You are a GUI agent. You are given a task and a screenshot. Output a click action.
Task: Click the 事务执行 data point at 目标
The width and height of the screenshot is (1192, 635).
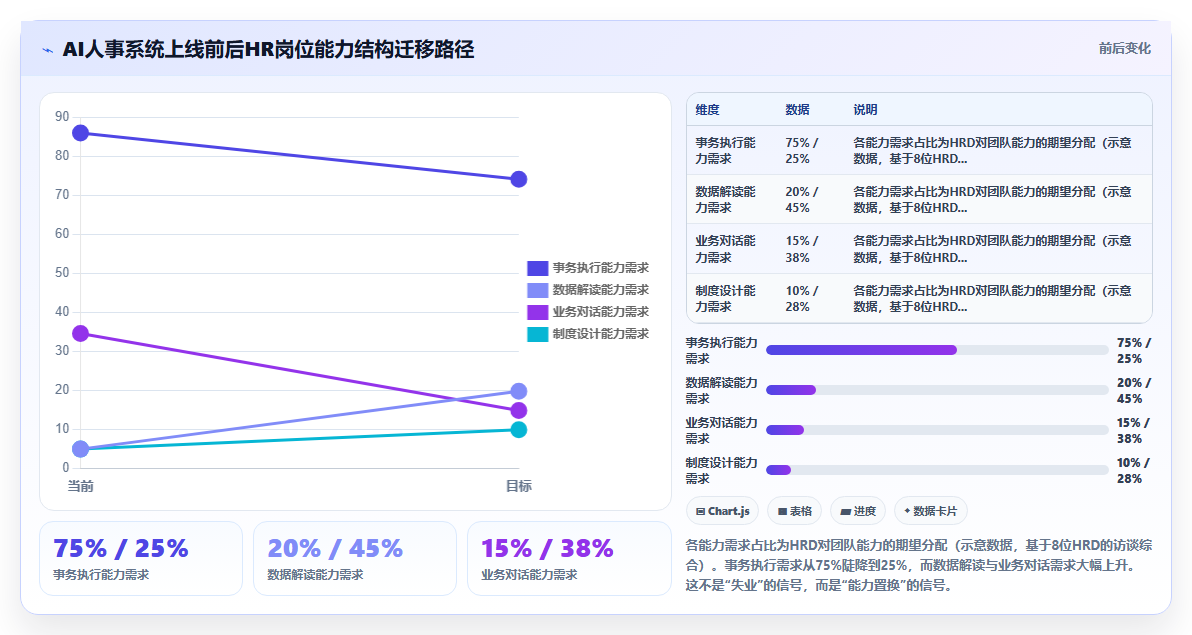click(518, 179)
